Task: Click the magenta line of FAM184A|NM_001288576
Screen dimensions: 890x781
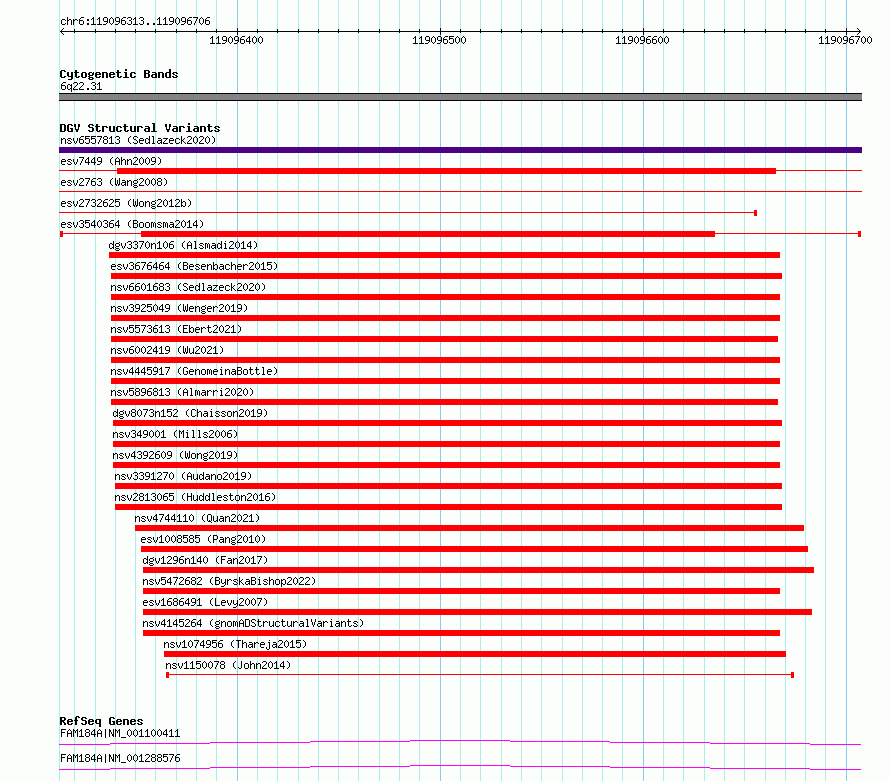Action: tap(460, 767)
